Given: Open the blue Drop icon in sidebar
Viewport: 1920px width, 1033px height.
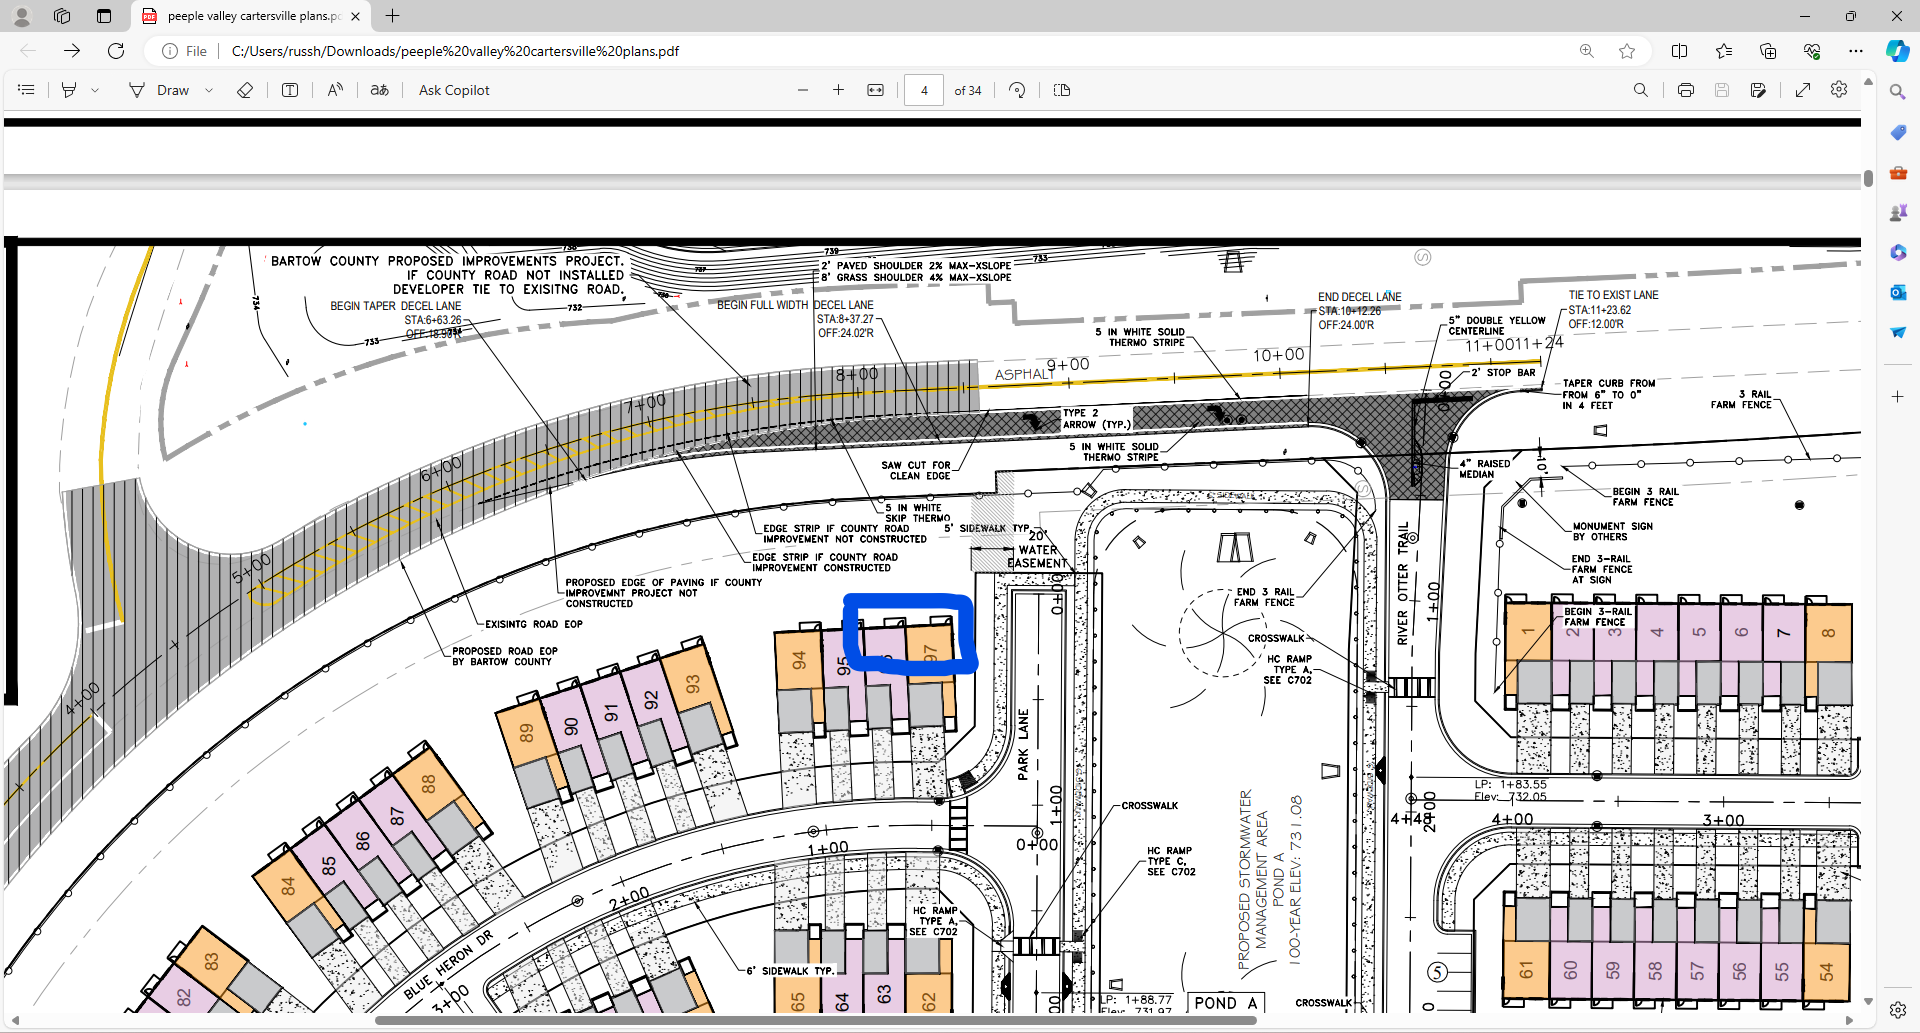Looking at the screenshot, I should click(1898, 332).
